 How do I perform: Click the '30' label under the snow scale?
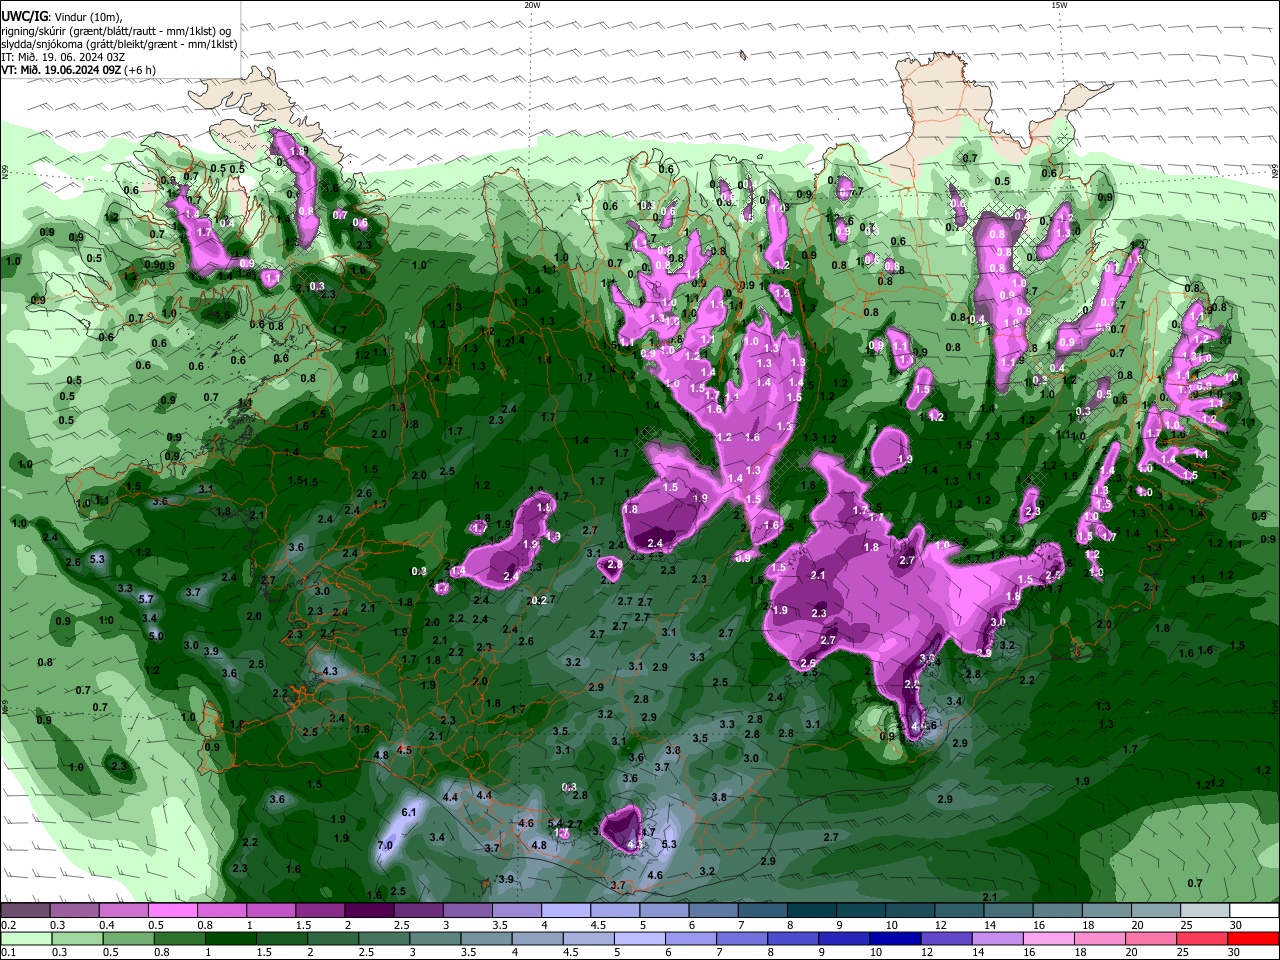(x=1236, y=925)
